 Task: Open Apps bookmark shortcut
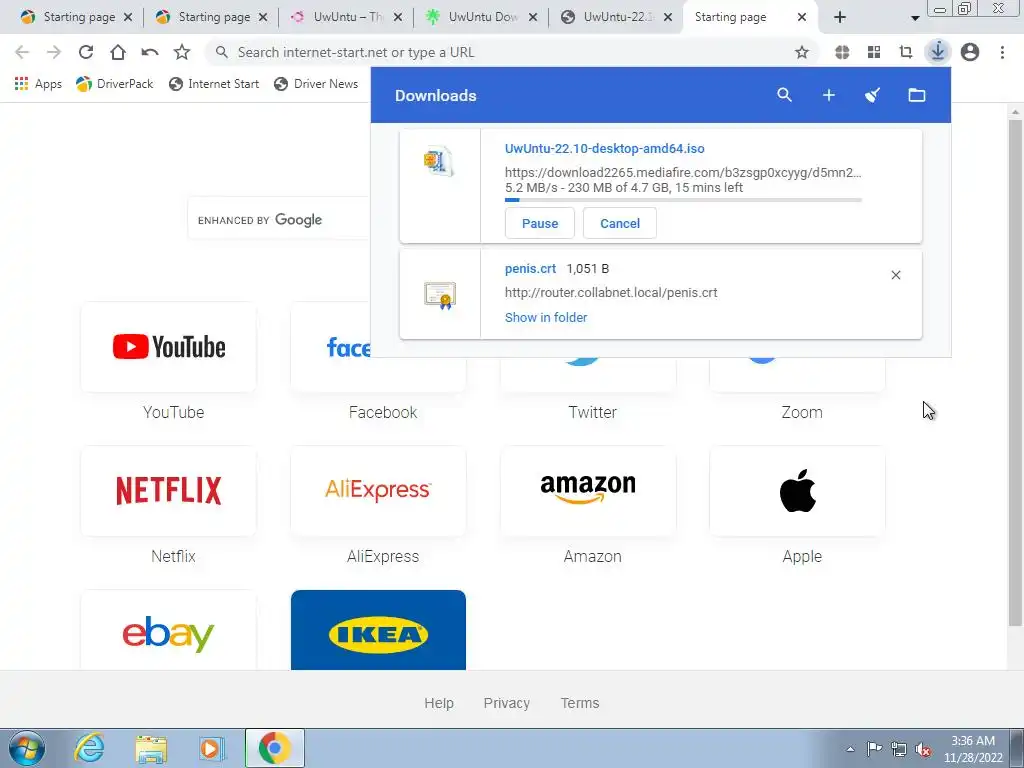click(38, 84)
